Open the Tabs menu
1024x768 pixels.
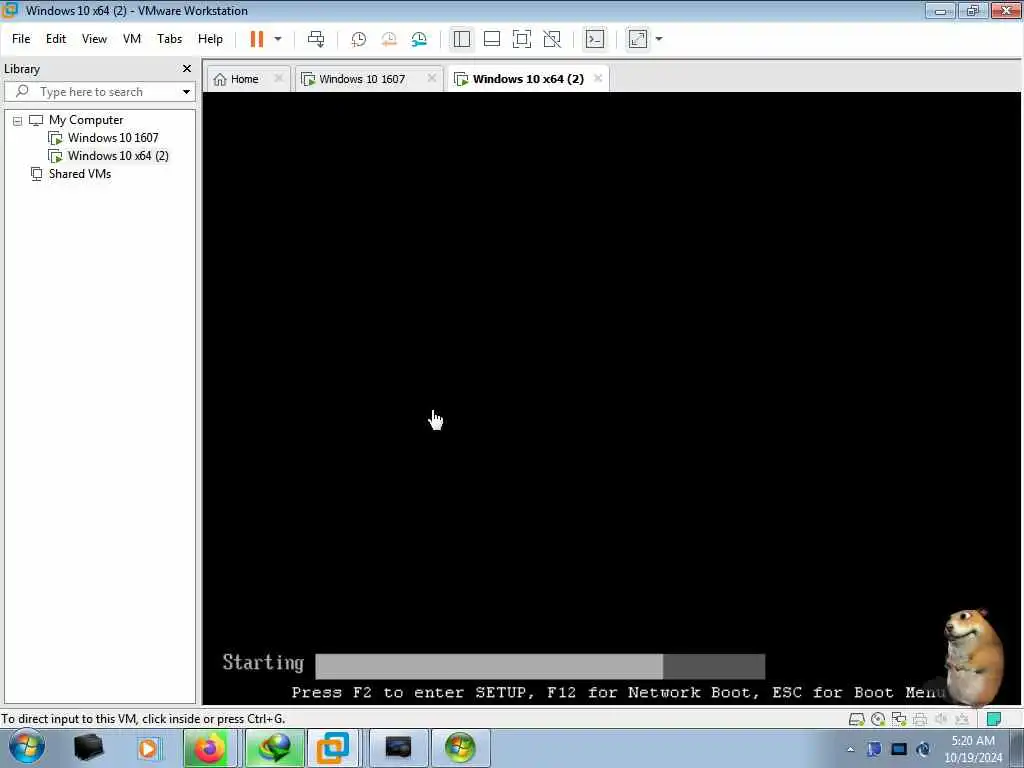(x=169, y=39)
